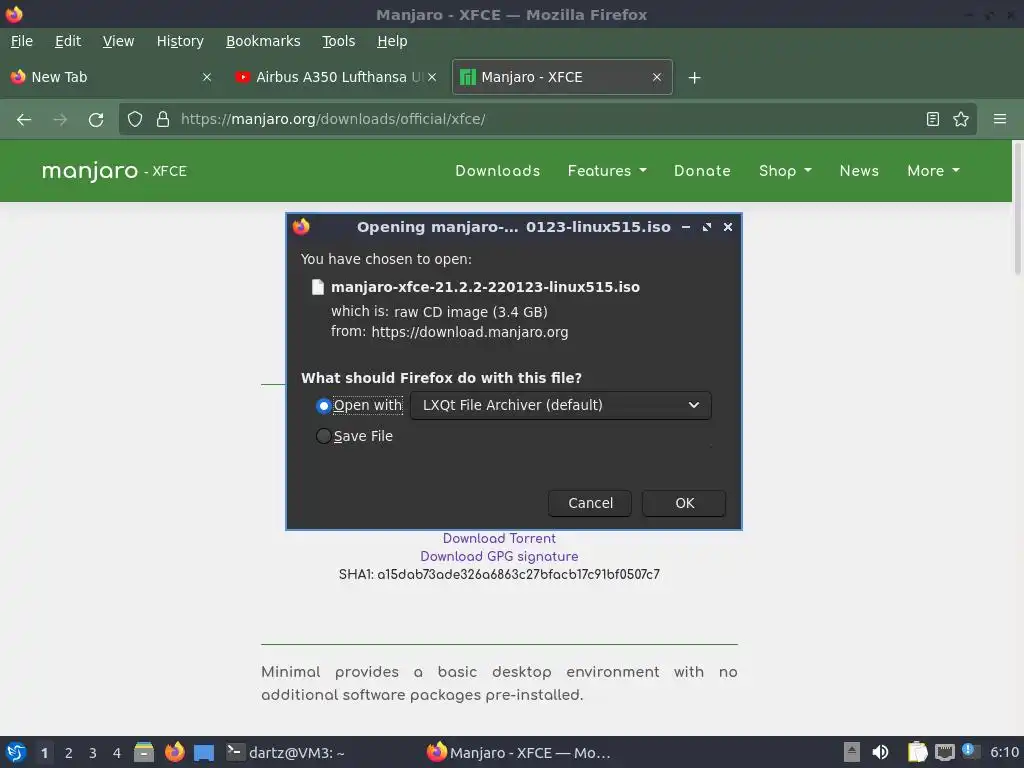The image size is (1024, 768).
Task: View site security padlock info
Action: 163,119
